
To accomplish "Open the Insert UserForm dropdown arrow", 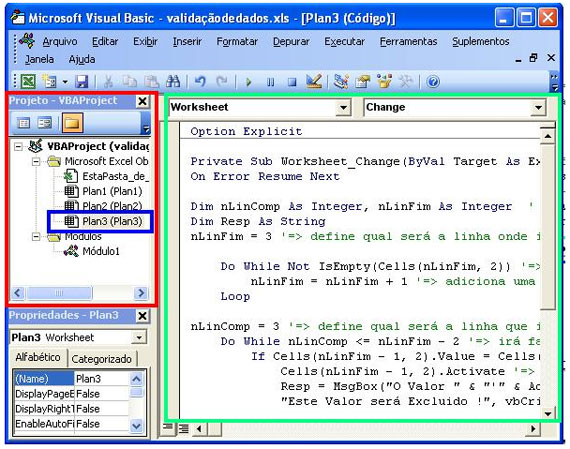I will coord(65,82).
